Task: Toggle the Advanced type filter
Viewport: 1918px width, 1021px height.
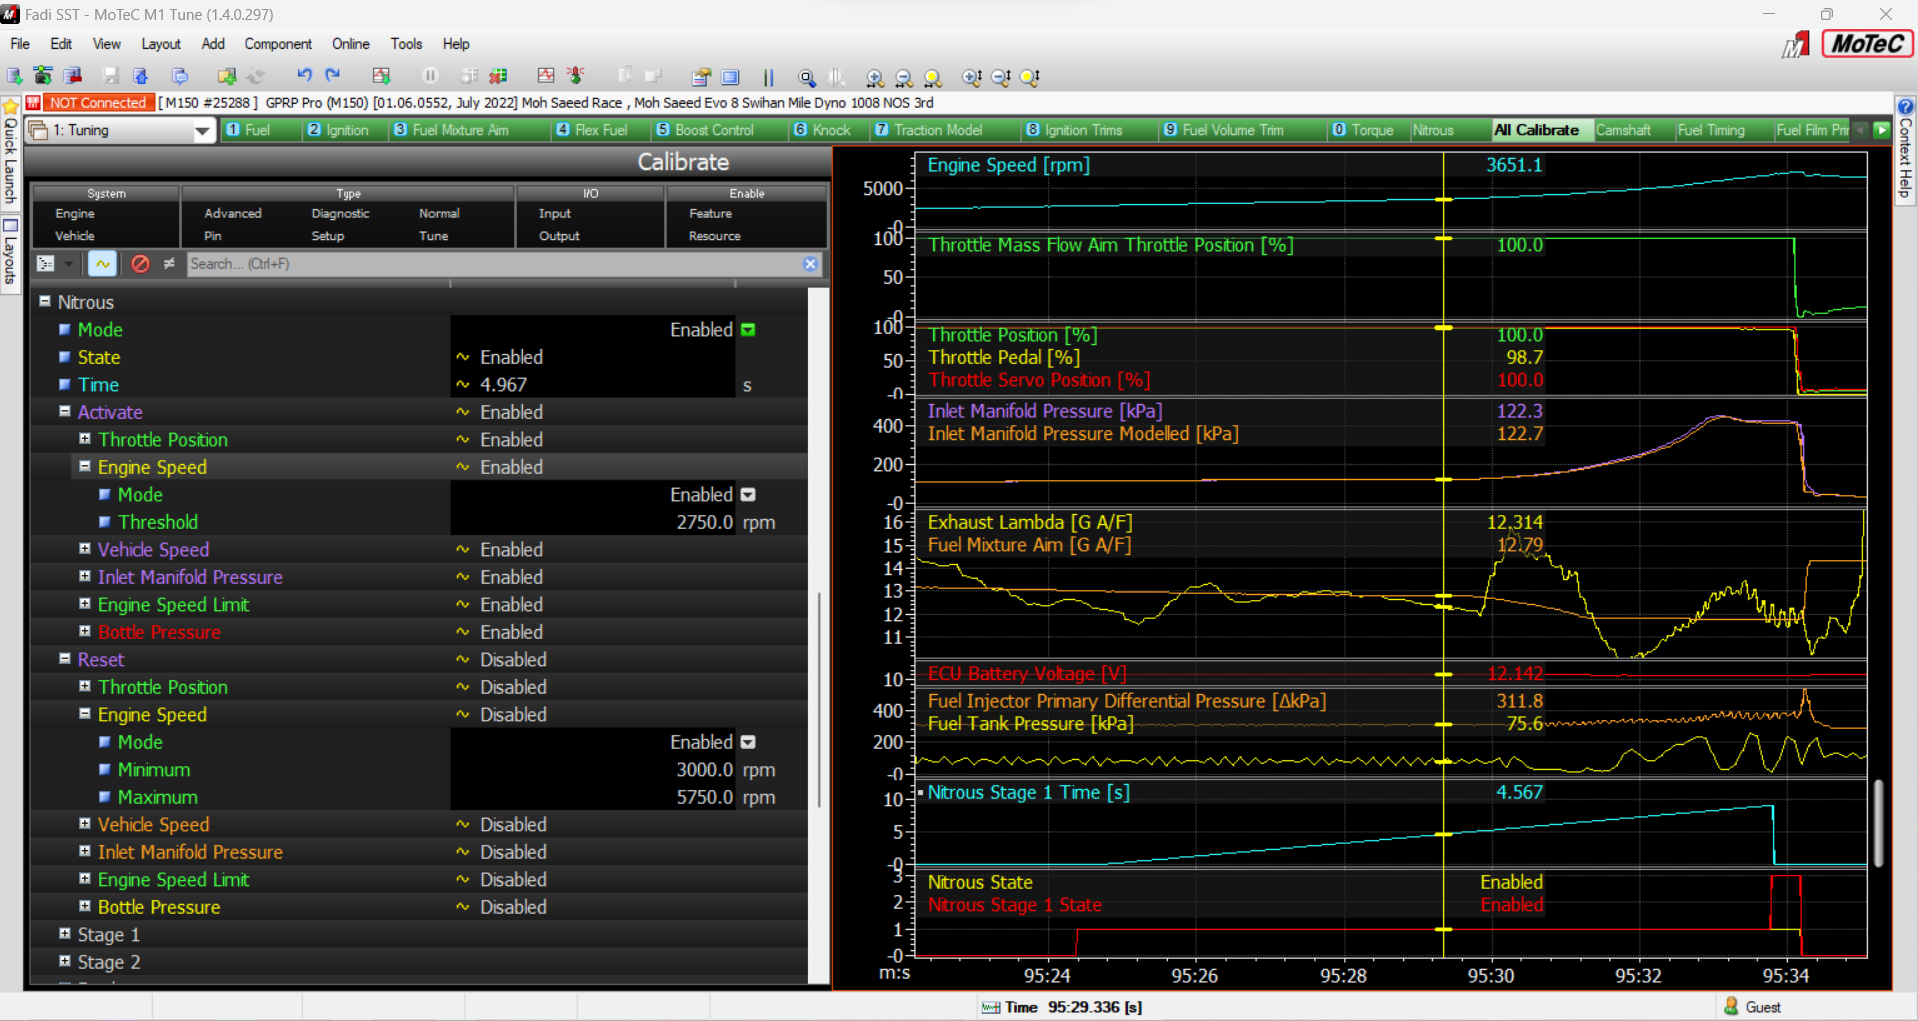Action: [233, 214]
